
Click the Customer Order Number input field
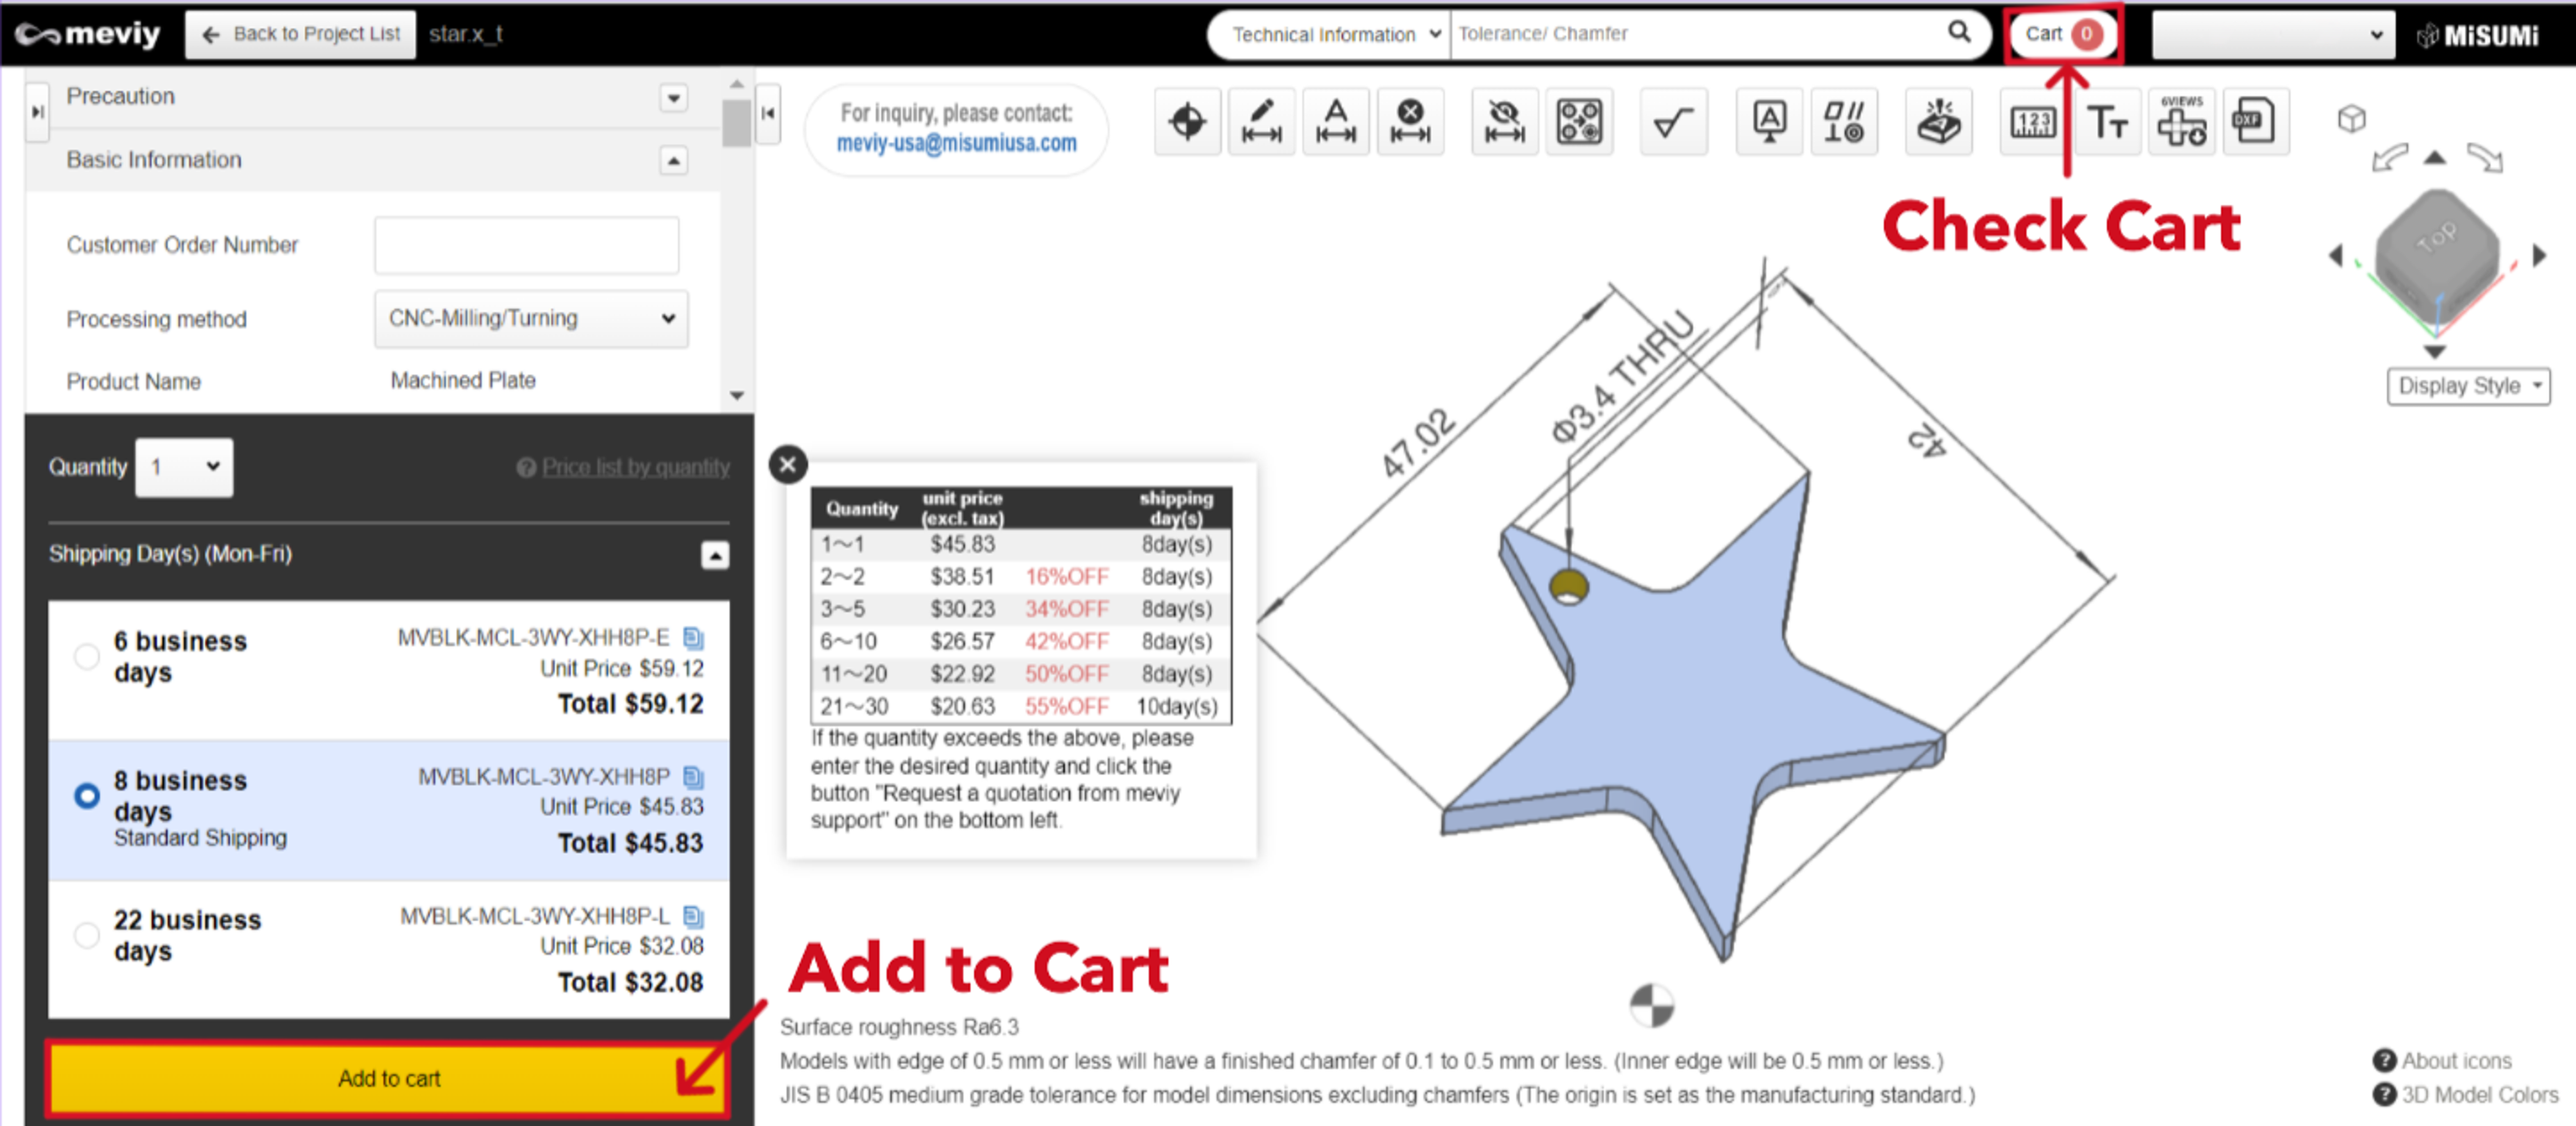pyautogui.click(x=526, y=245)
